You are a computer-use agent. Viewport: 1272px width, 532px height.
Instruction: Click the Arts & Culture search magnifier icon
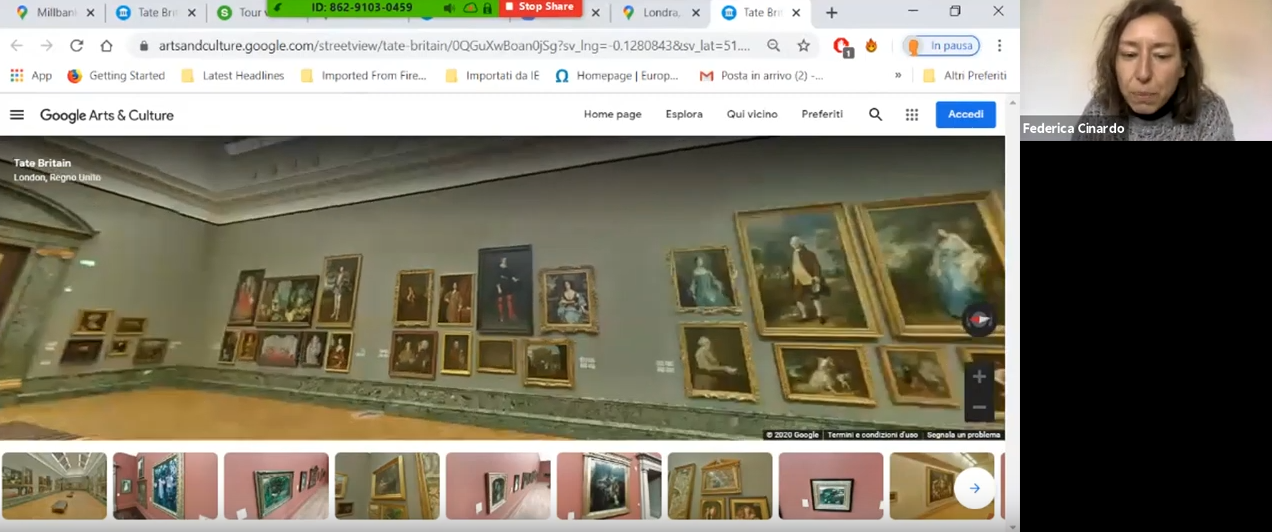coord(876,115)
